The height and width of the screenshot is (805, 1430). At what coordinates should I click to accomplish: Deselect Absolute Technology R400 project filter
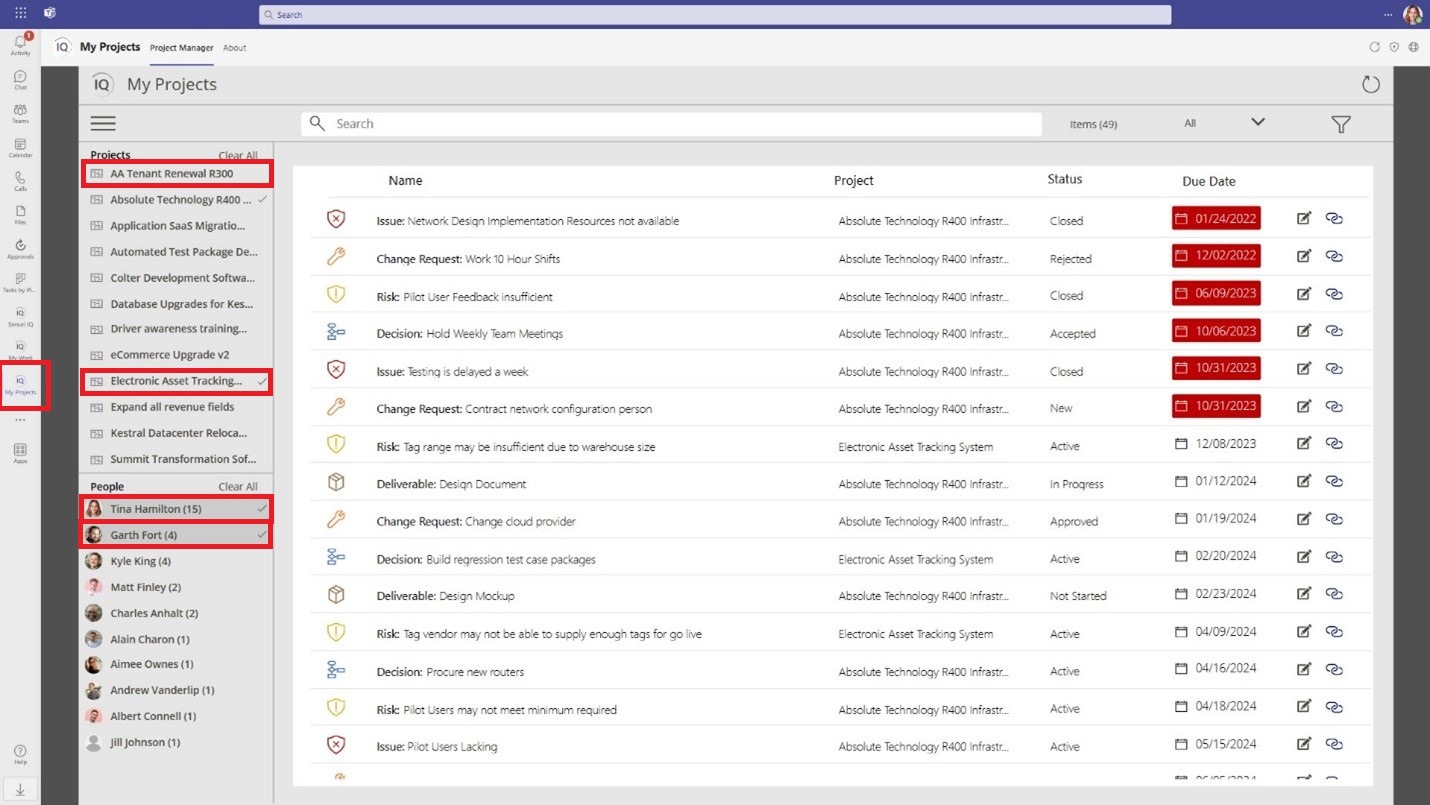point(177,200)
